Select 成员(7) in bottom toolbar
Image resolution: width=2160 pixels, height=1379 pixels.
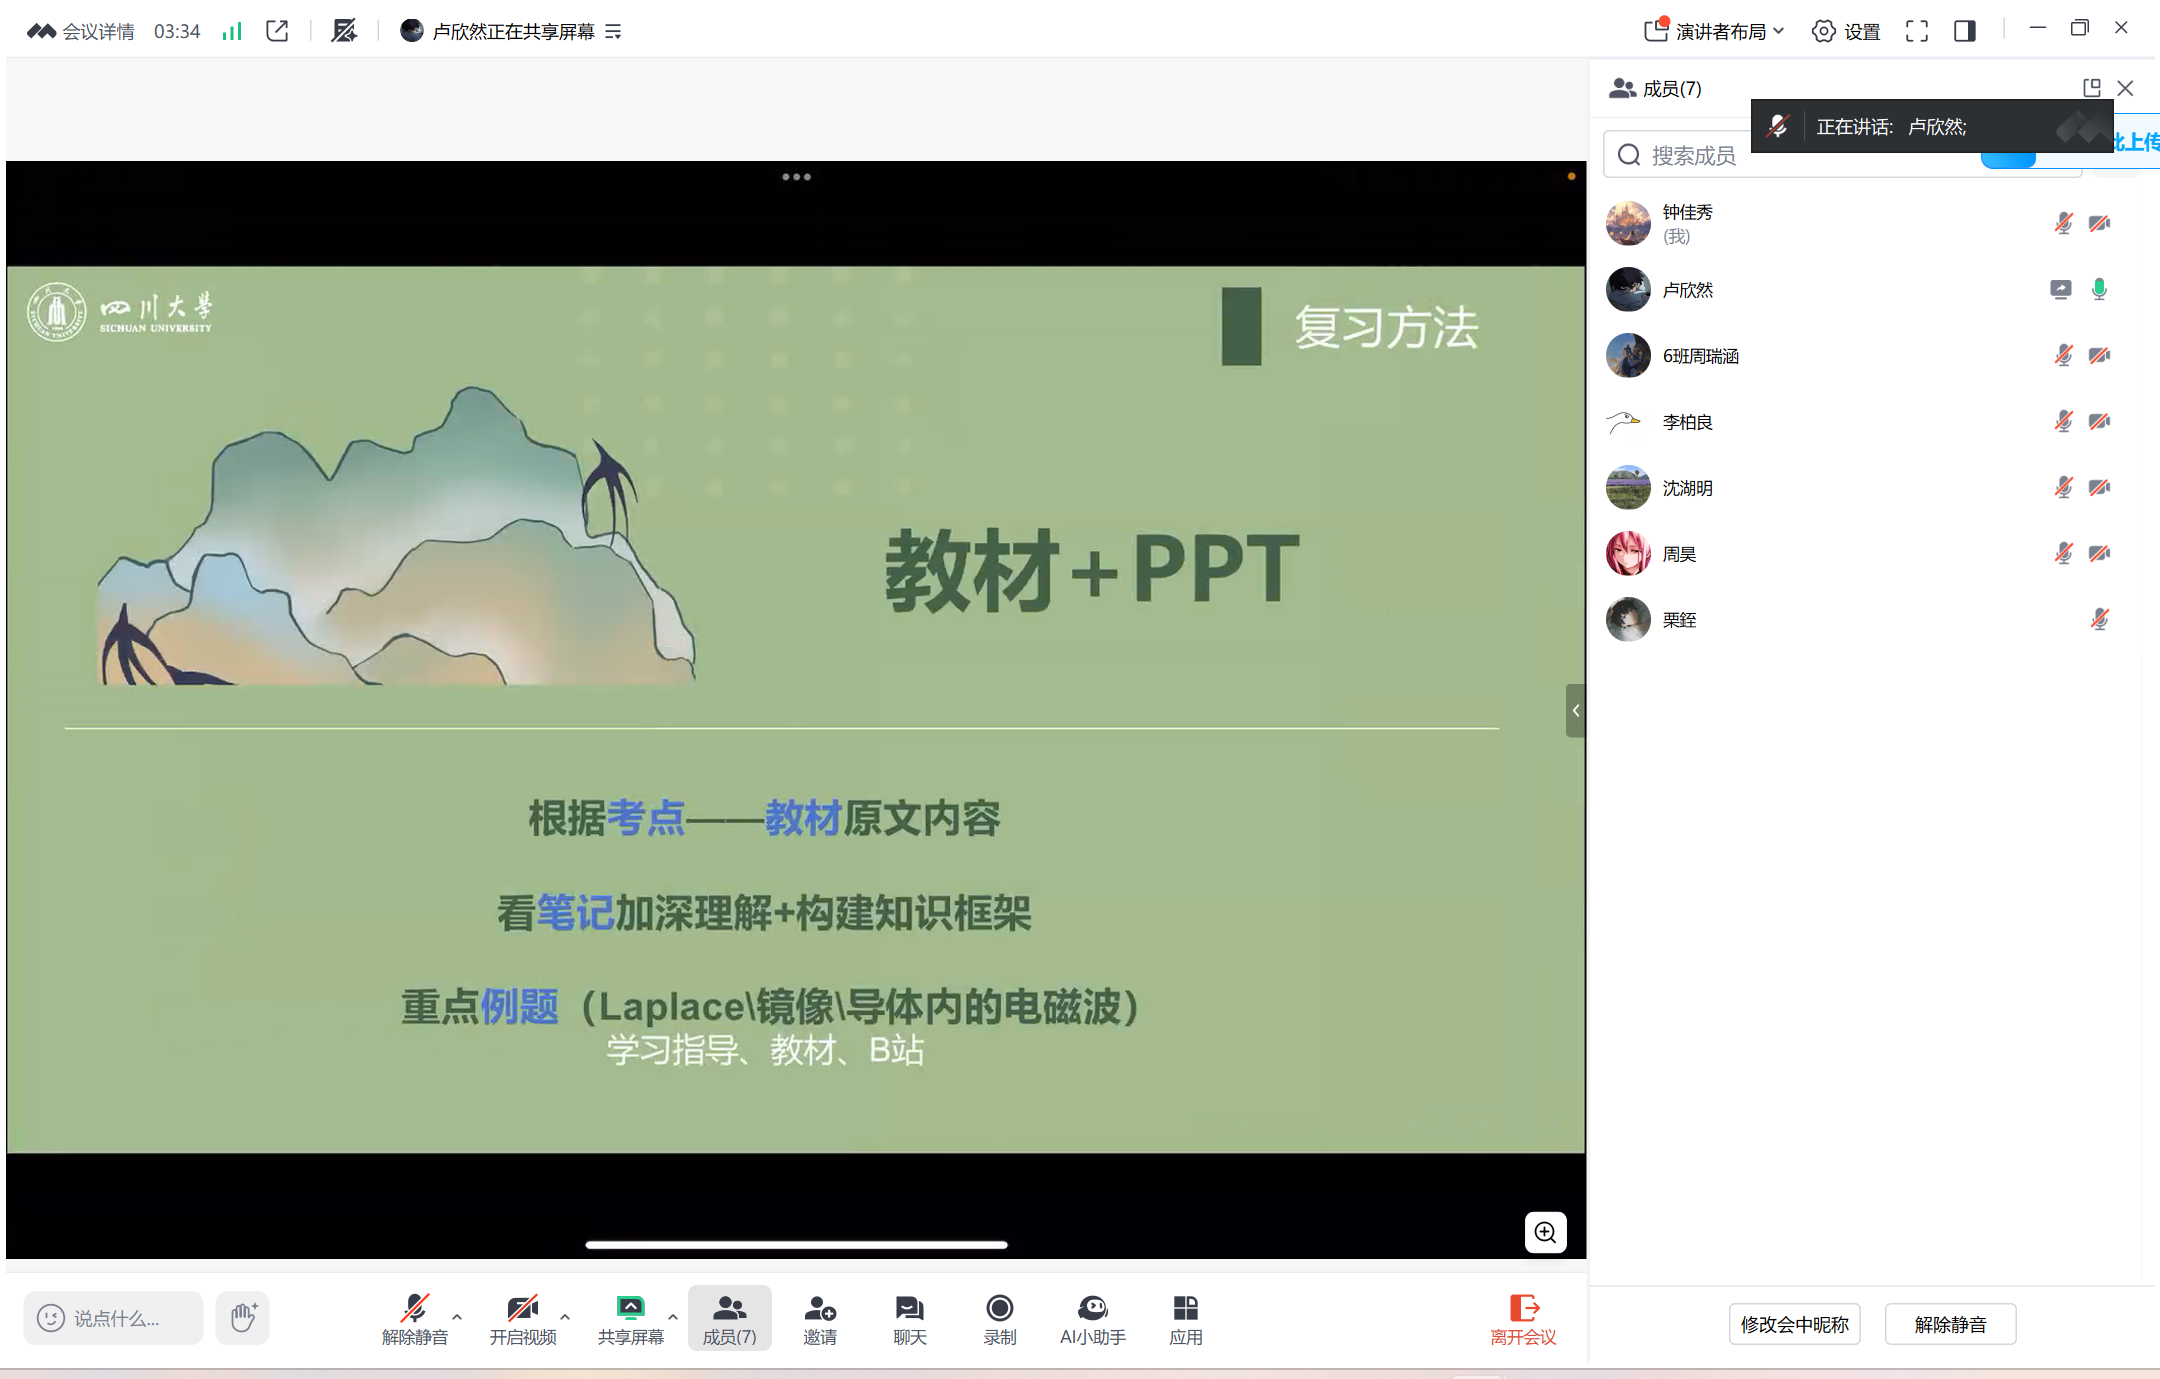coord(729,1319)
